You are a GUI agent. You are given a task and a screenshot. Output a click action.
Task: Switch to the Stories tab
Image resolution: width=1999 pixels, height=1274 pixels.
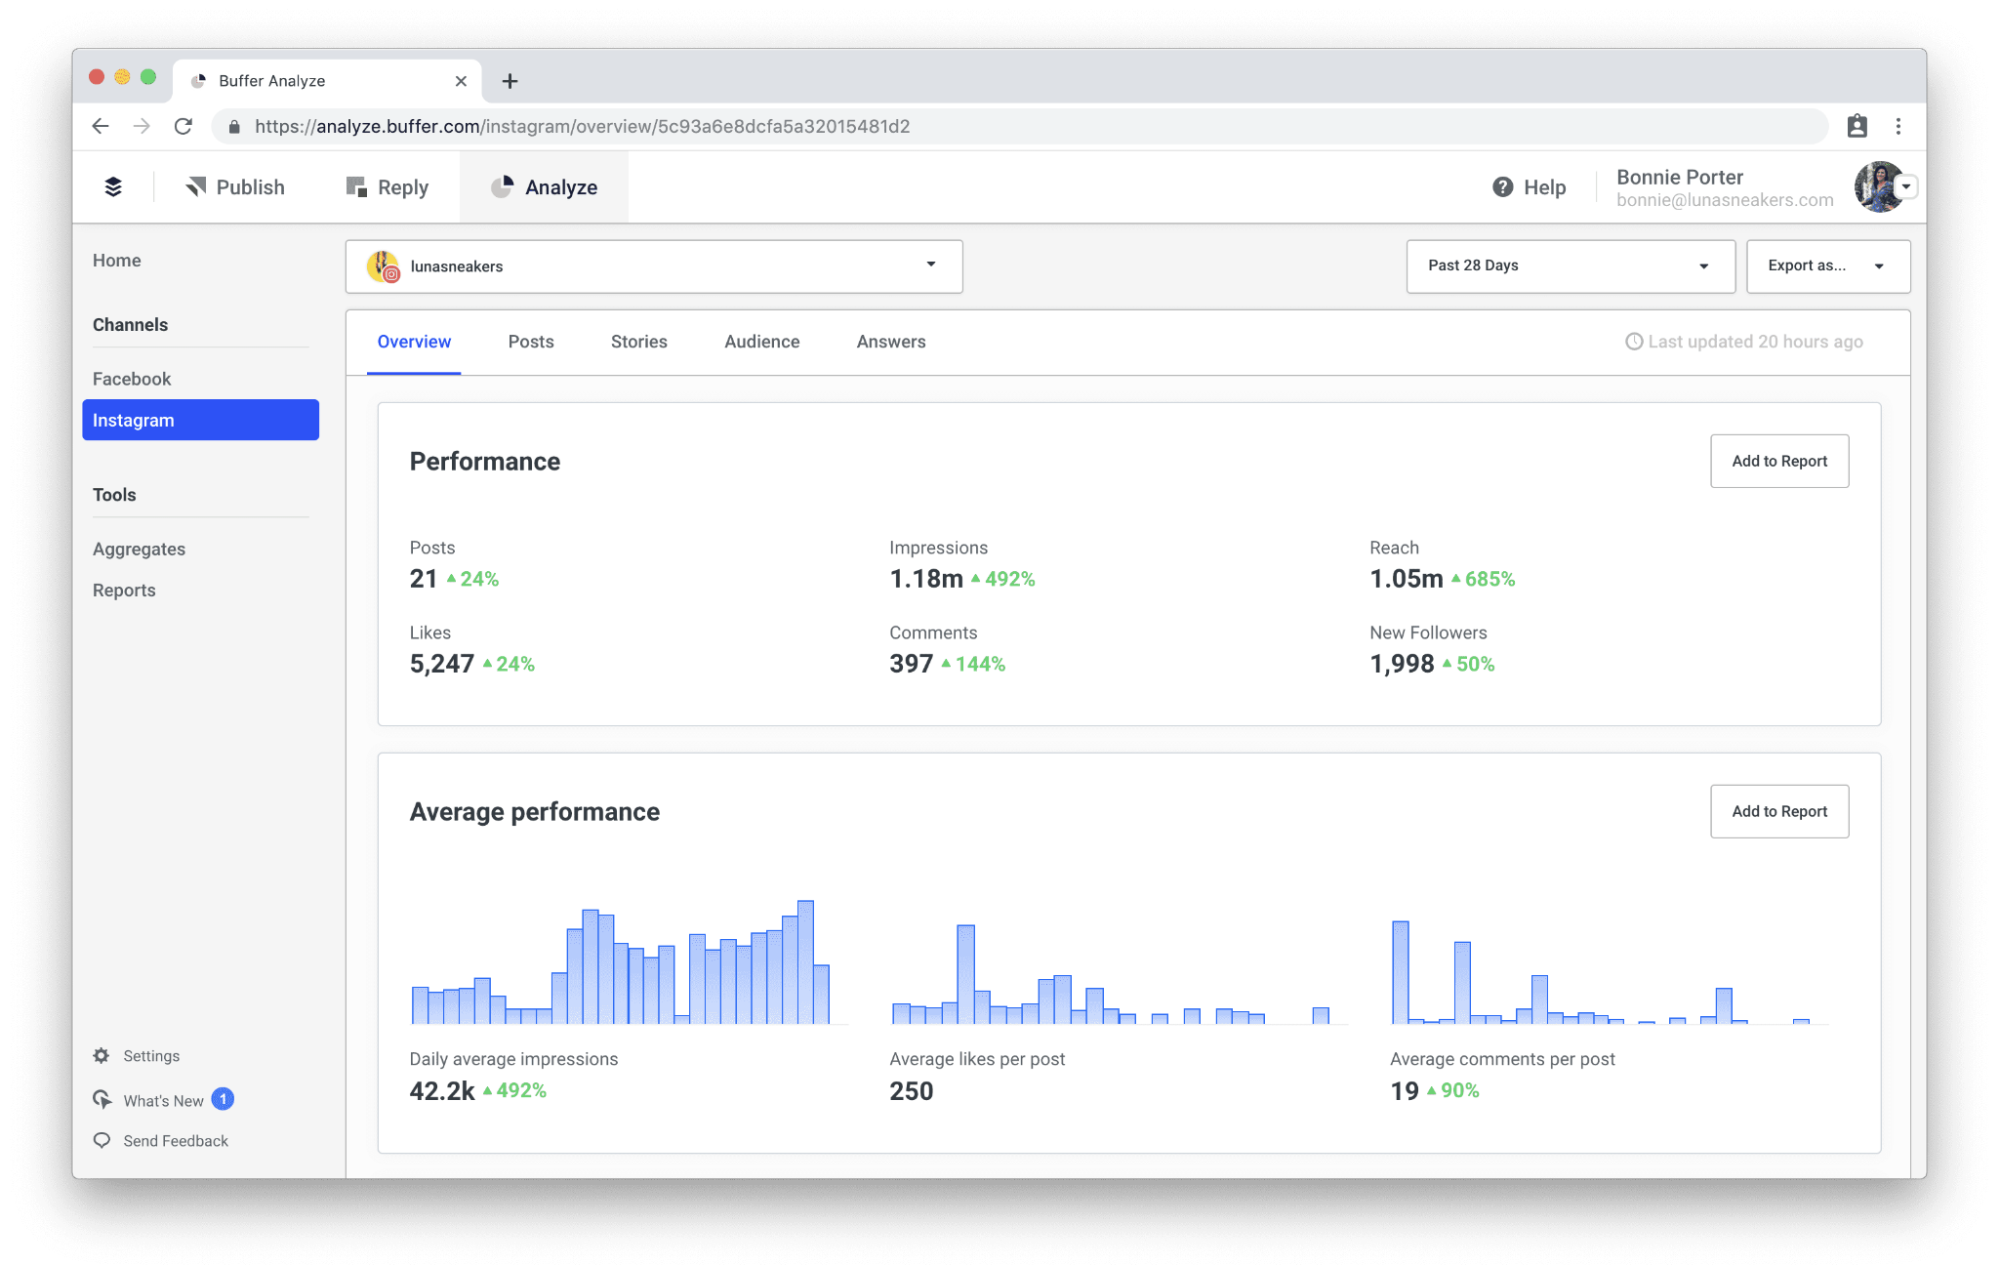coord(640,341)
